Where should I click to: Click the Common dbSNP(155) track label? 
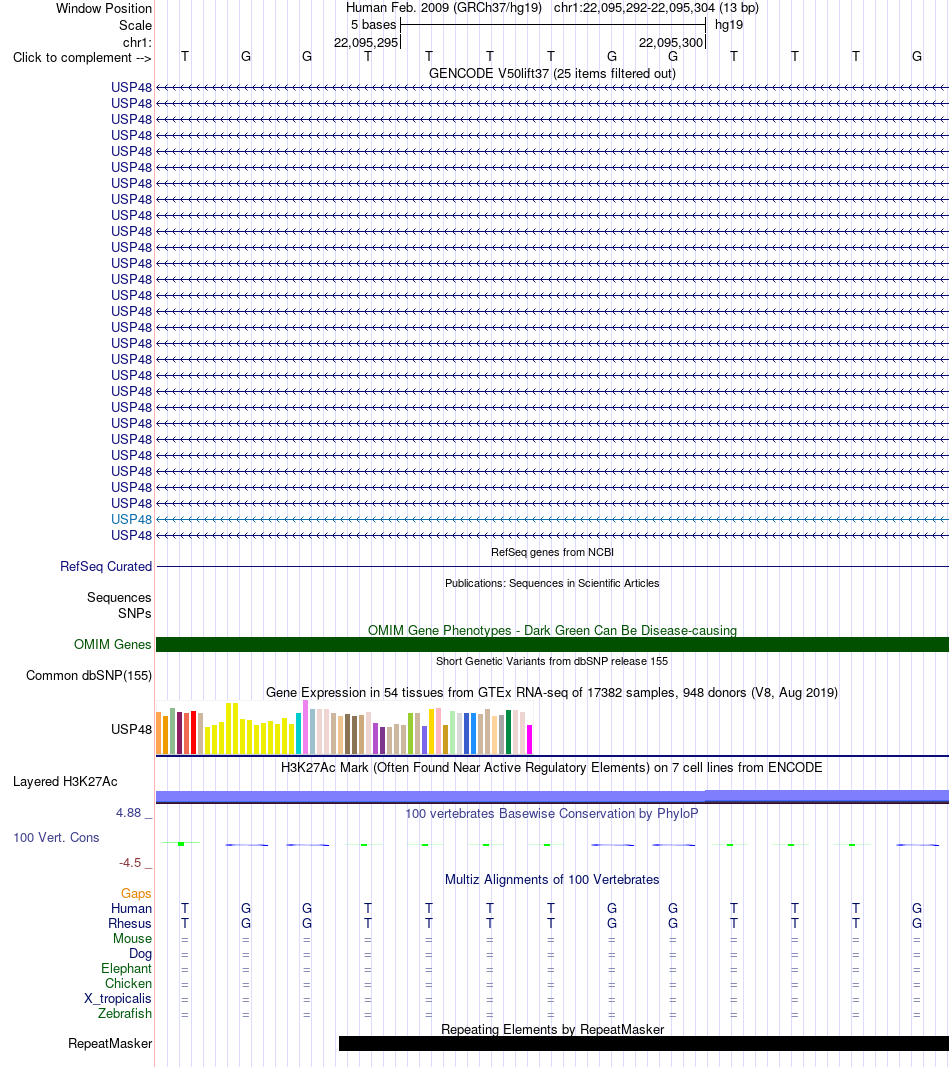tap(89, 676)
